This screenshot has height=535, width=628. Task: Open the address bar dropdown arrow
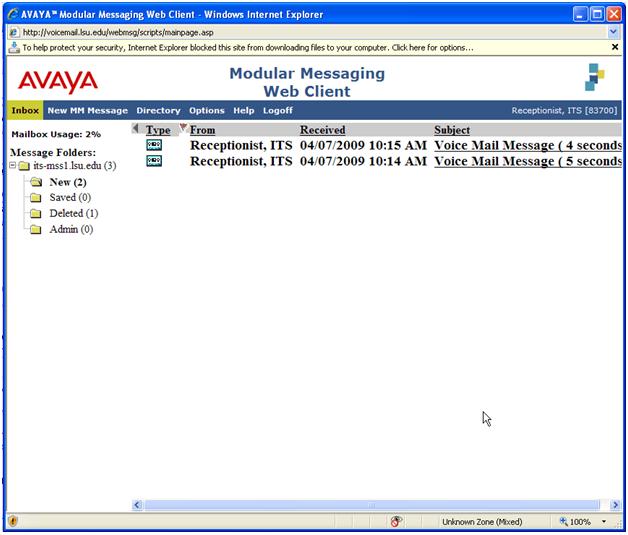coord(613,32)
